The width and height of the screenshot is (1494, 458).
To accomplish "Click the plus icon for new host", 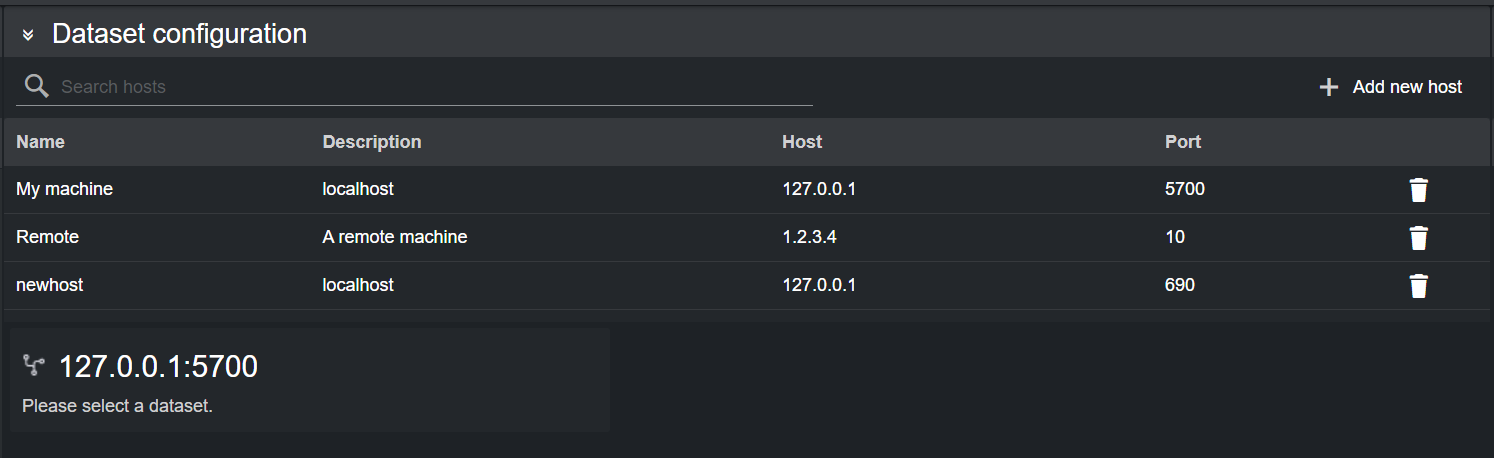I will (x=1329, y=88).
